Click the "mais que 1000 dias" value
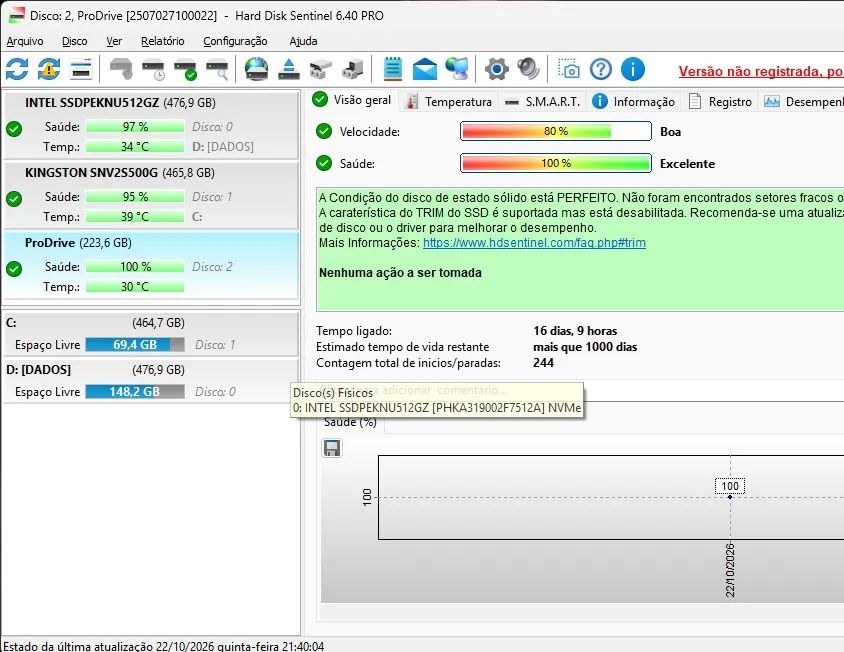Screen dimensions: 844x652 [x=585, y=347]
